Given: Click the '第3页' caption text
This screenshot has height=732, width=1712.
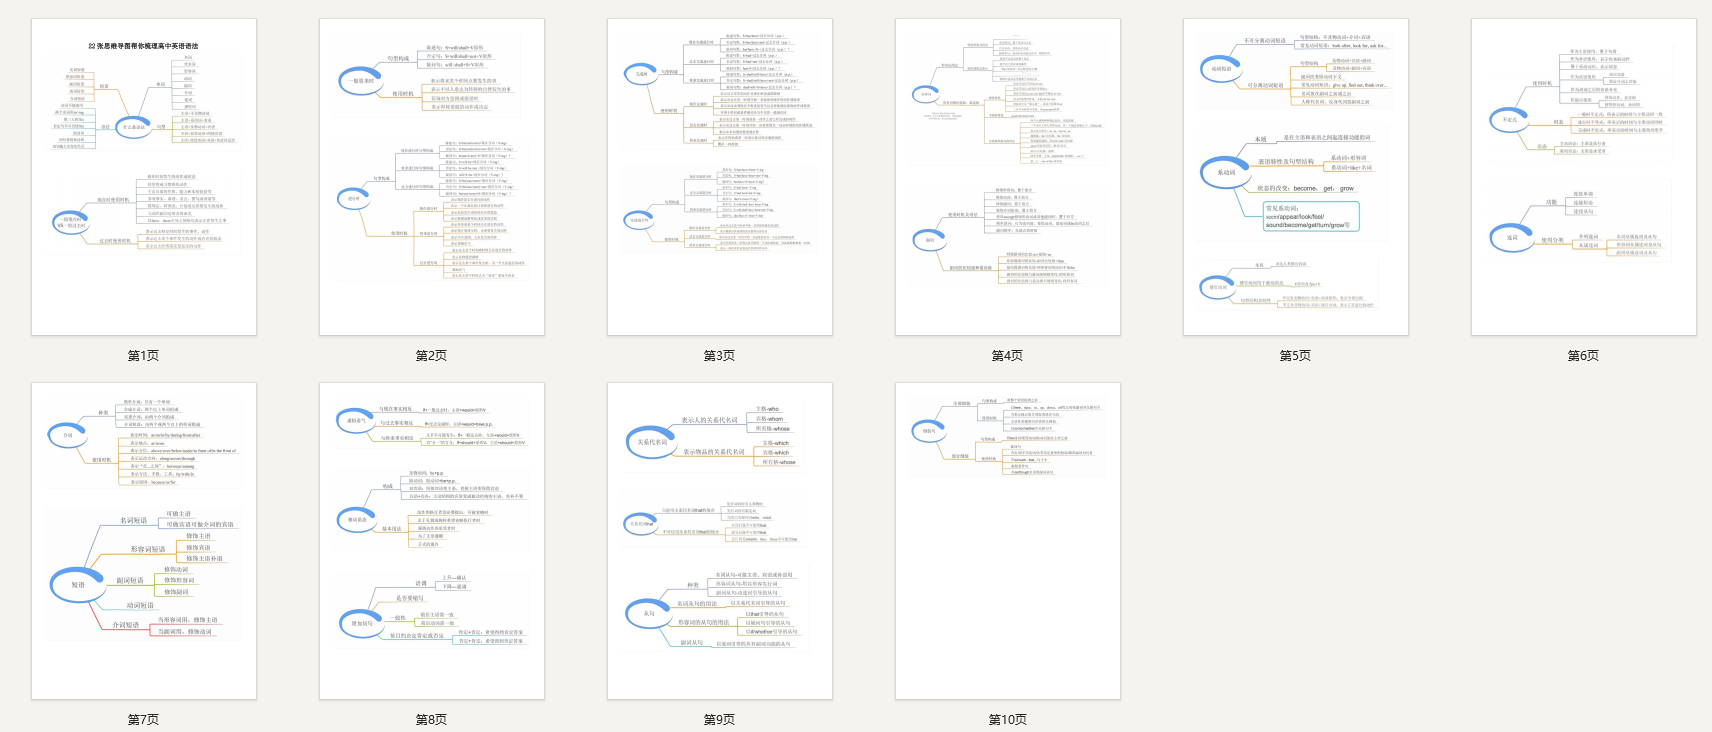Looking at the screenshot, I should coord(719,356).
